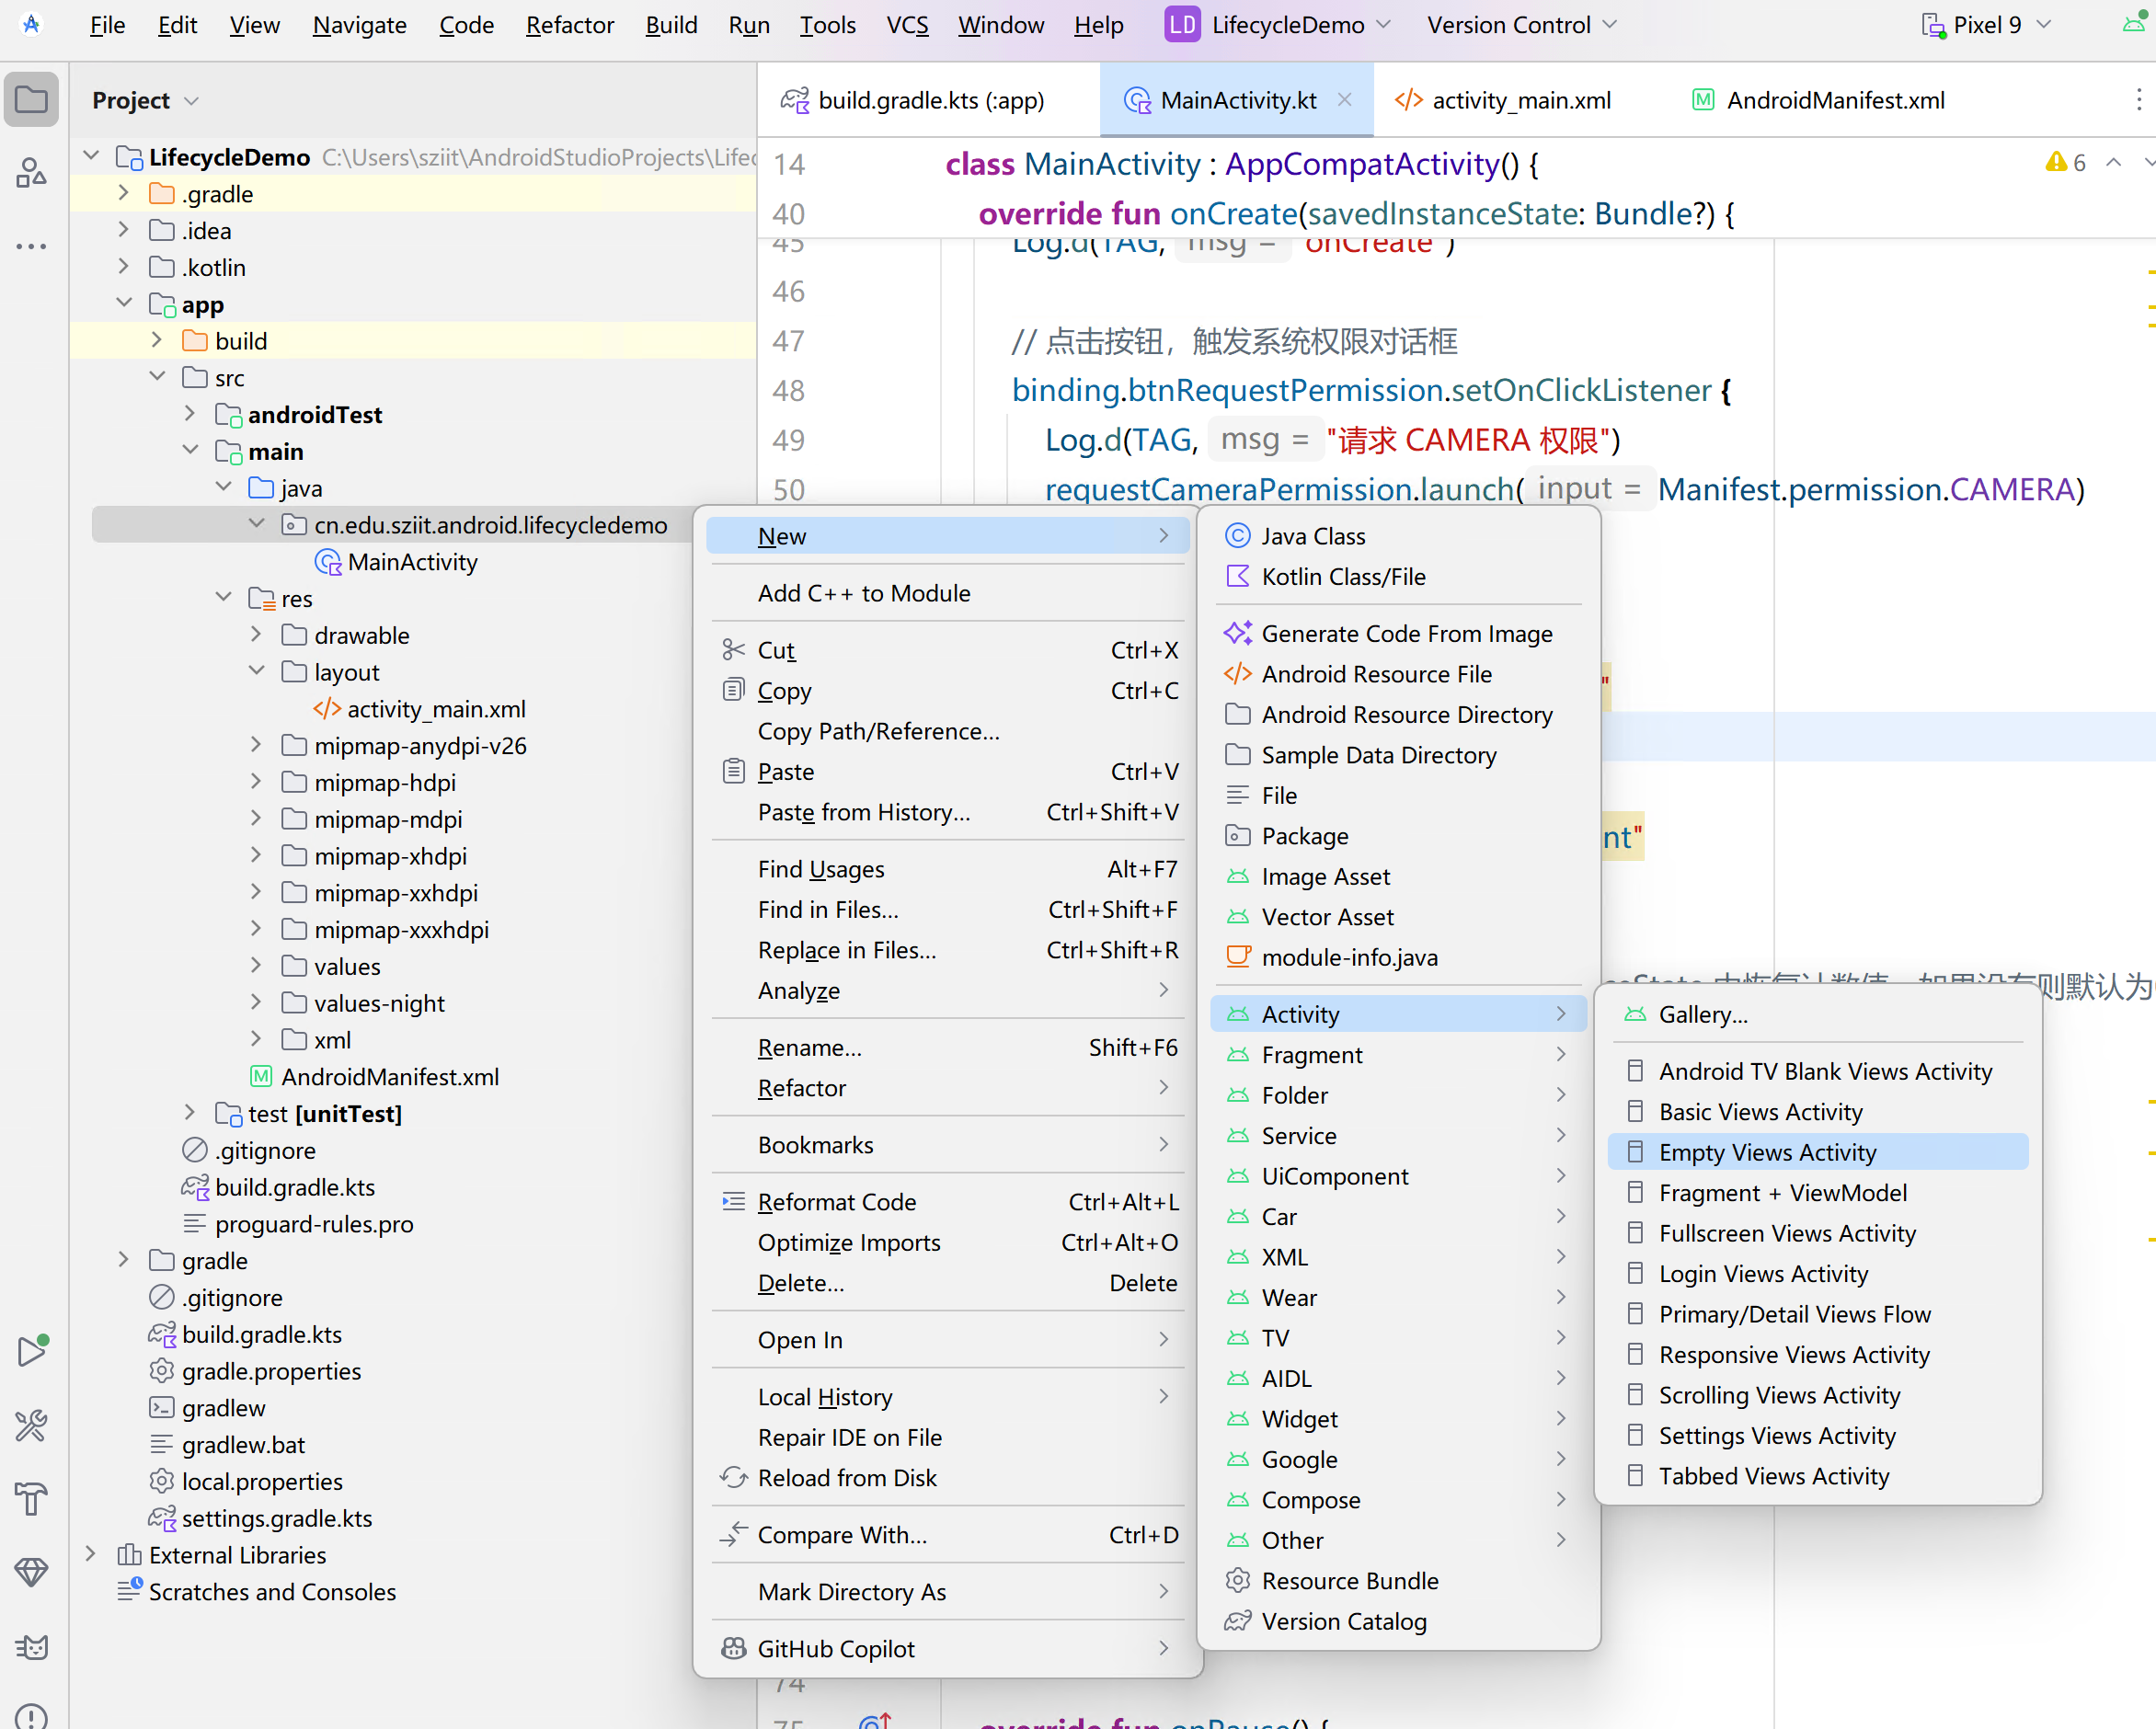2156x1729 pixels.
Task: Choose Basic Views Activity
Action: coord(1817,1112)
